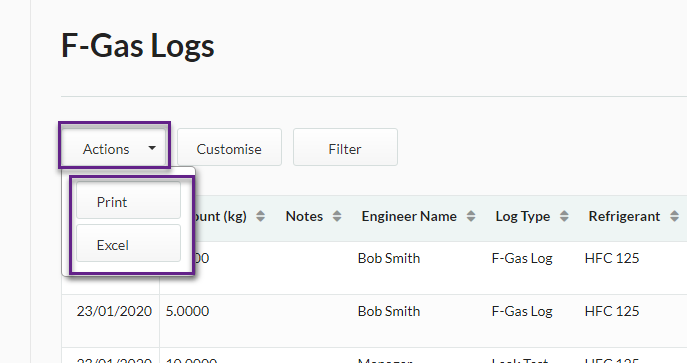Screen dimensions: 687x363
Task: Select F-Gas Log in the first row
Action: (x=522, y=258)
